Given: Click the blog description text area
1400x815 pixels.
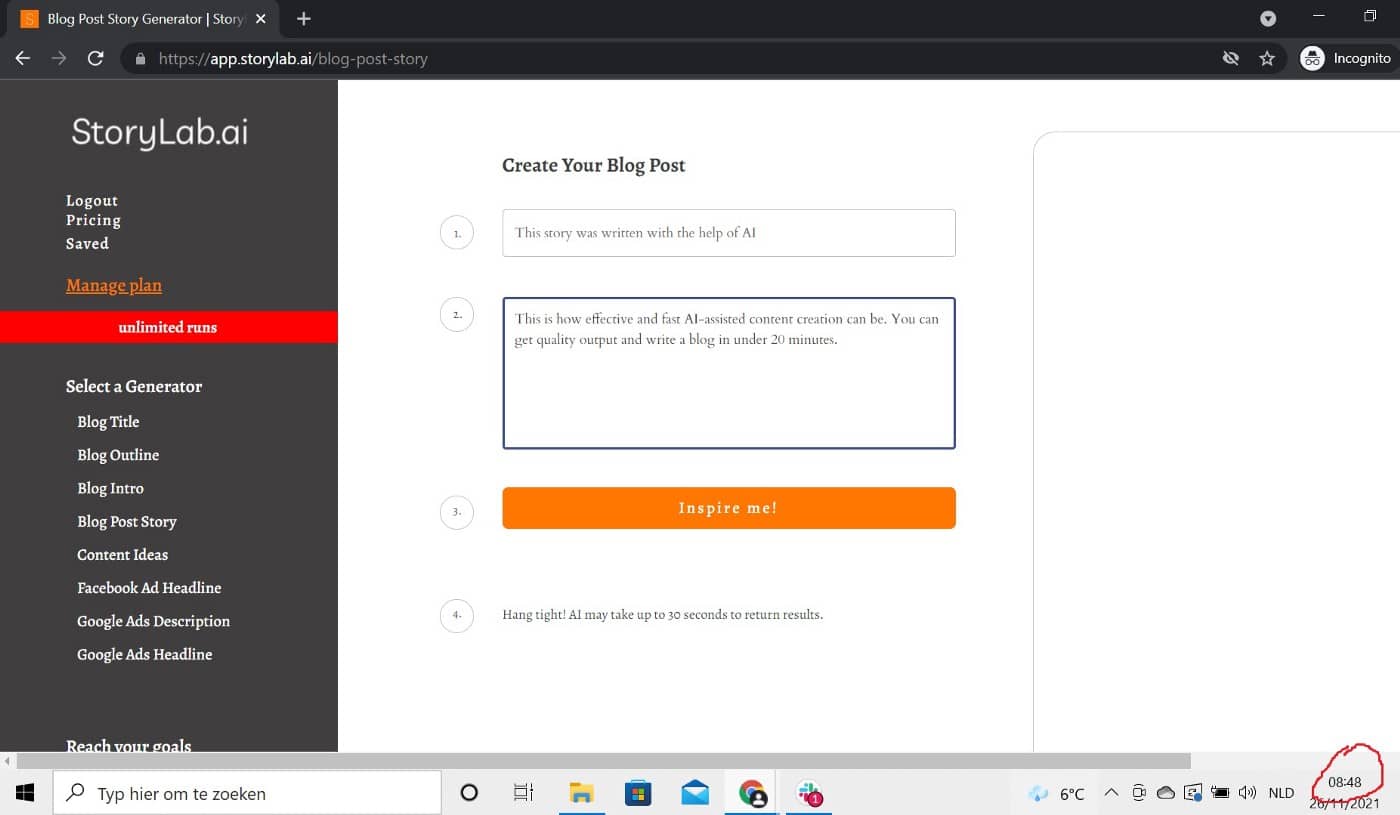Looking at the screenshot, I should click(x=729, y=373).
